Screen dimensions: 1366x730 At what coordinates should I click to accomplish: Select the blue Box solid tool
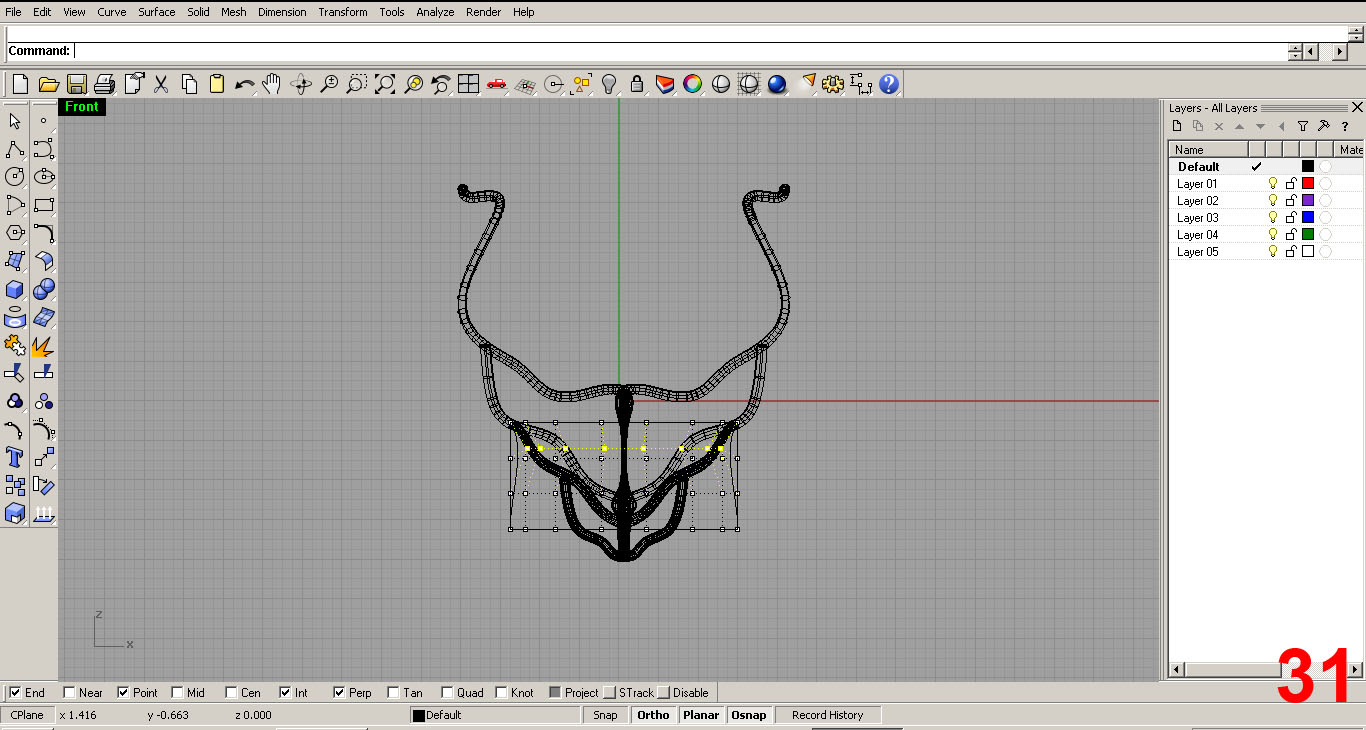(x=15, y=289)
